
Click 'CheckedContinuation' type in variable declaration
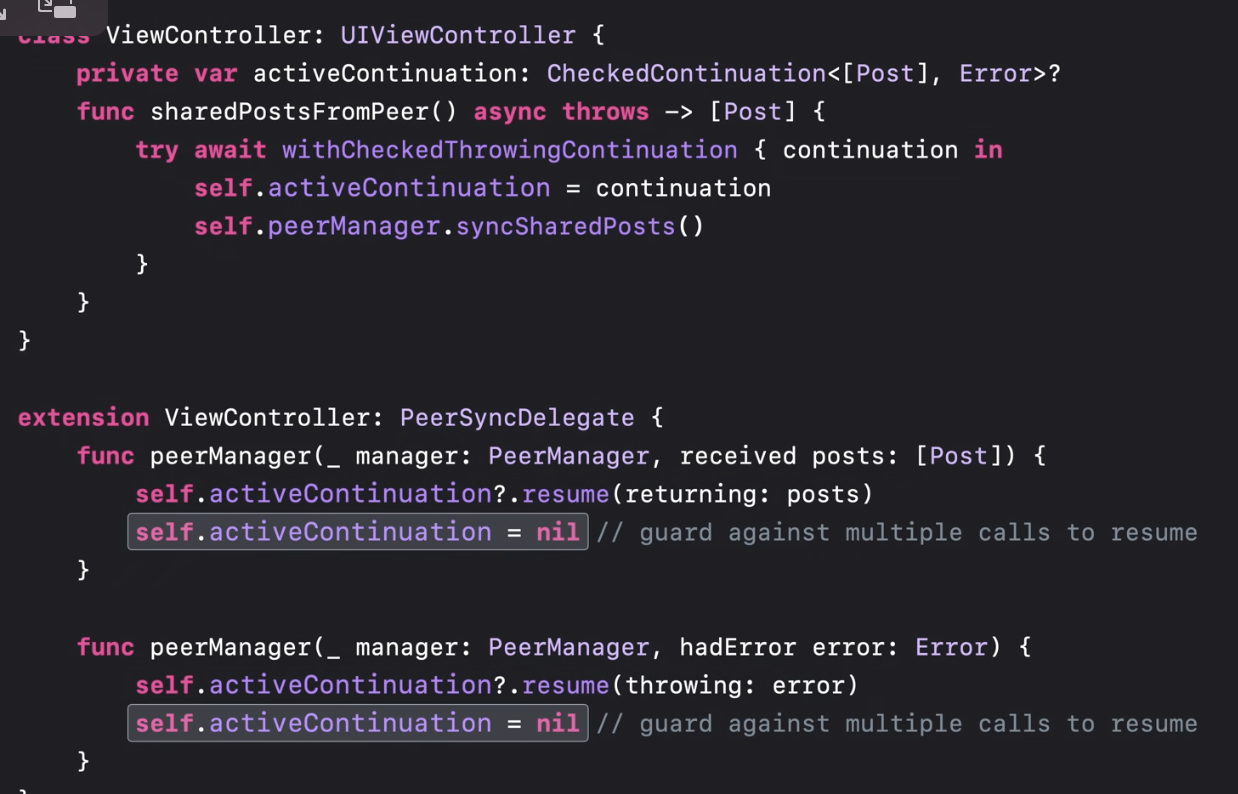click(x=686, y=73)
